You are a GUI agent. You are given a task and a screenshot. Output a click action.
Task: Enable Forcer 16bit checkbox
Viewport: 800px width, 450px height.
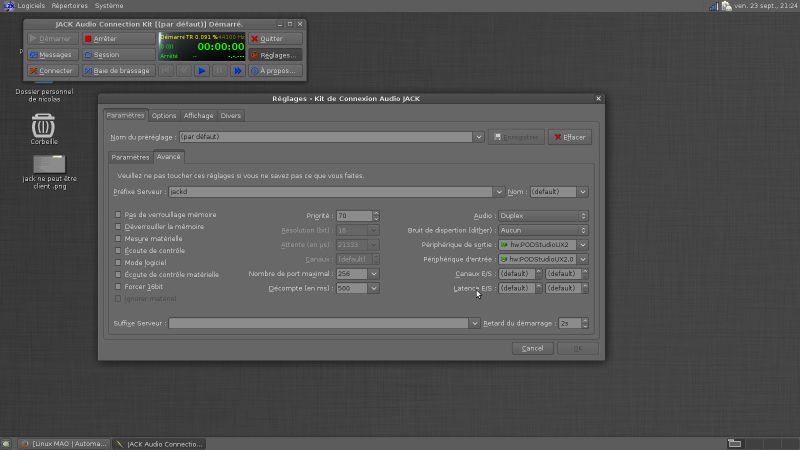(x=118, y=287)
